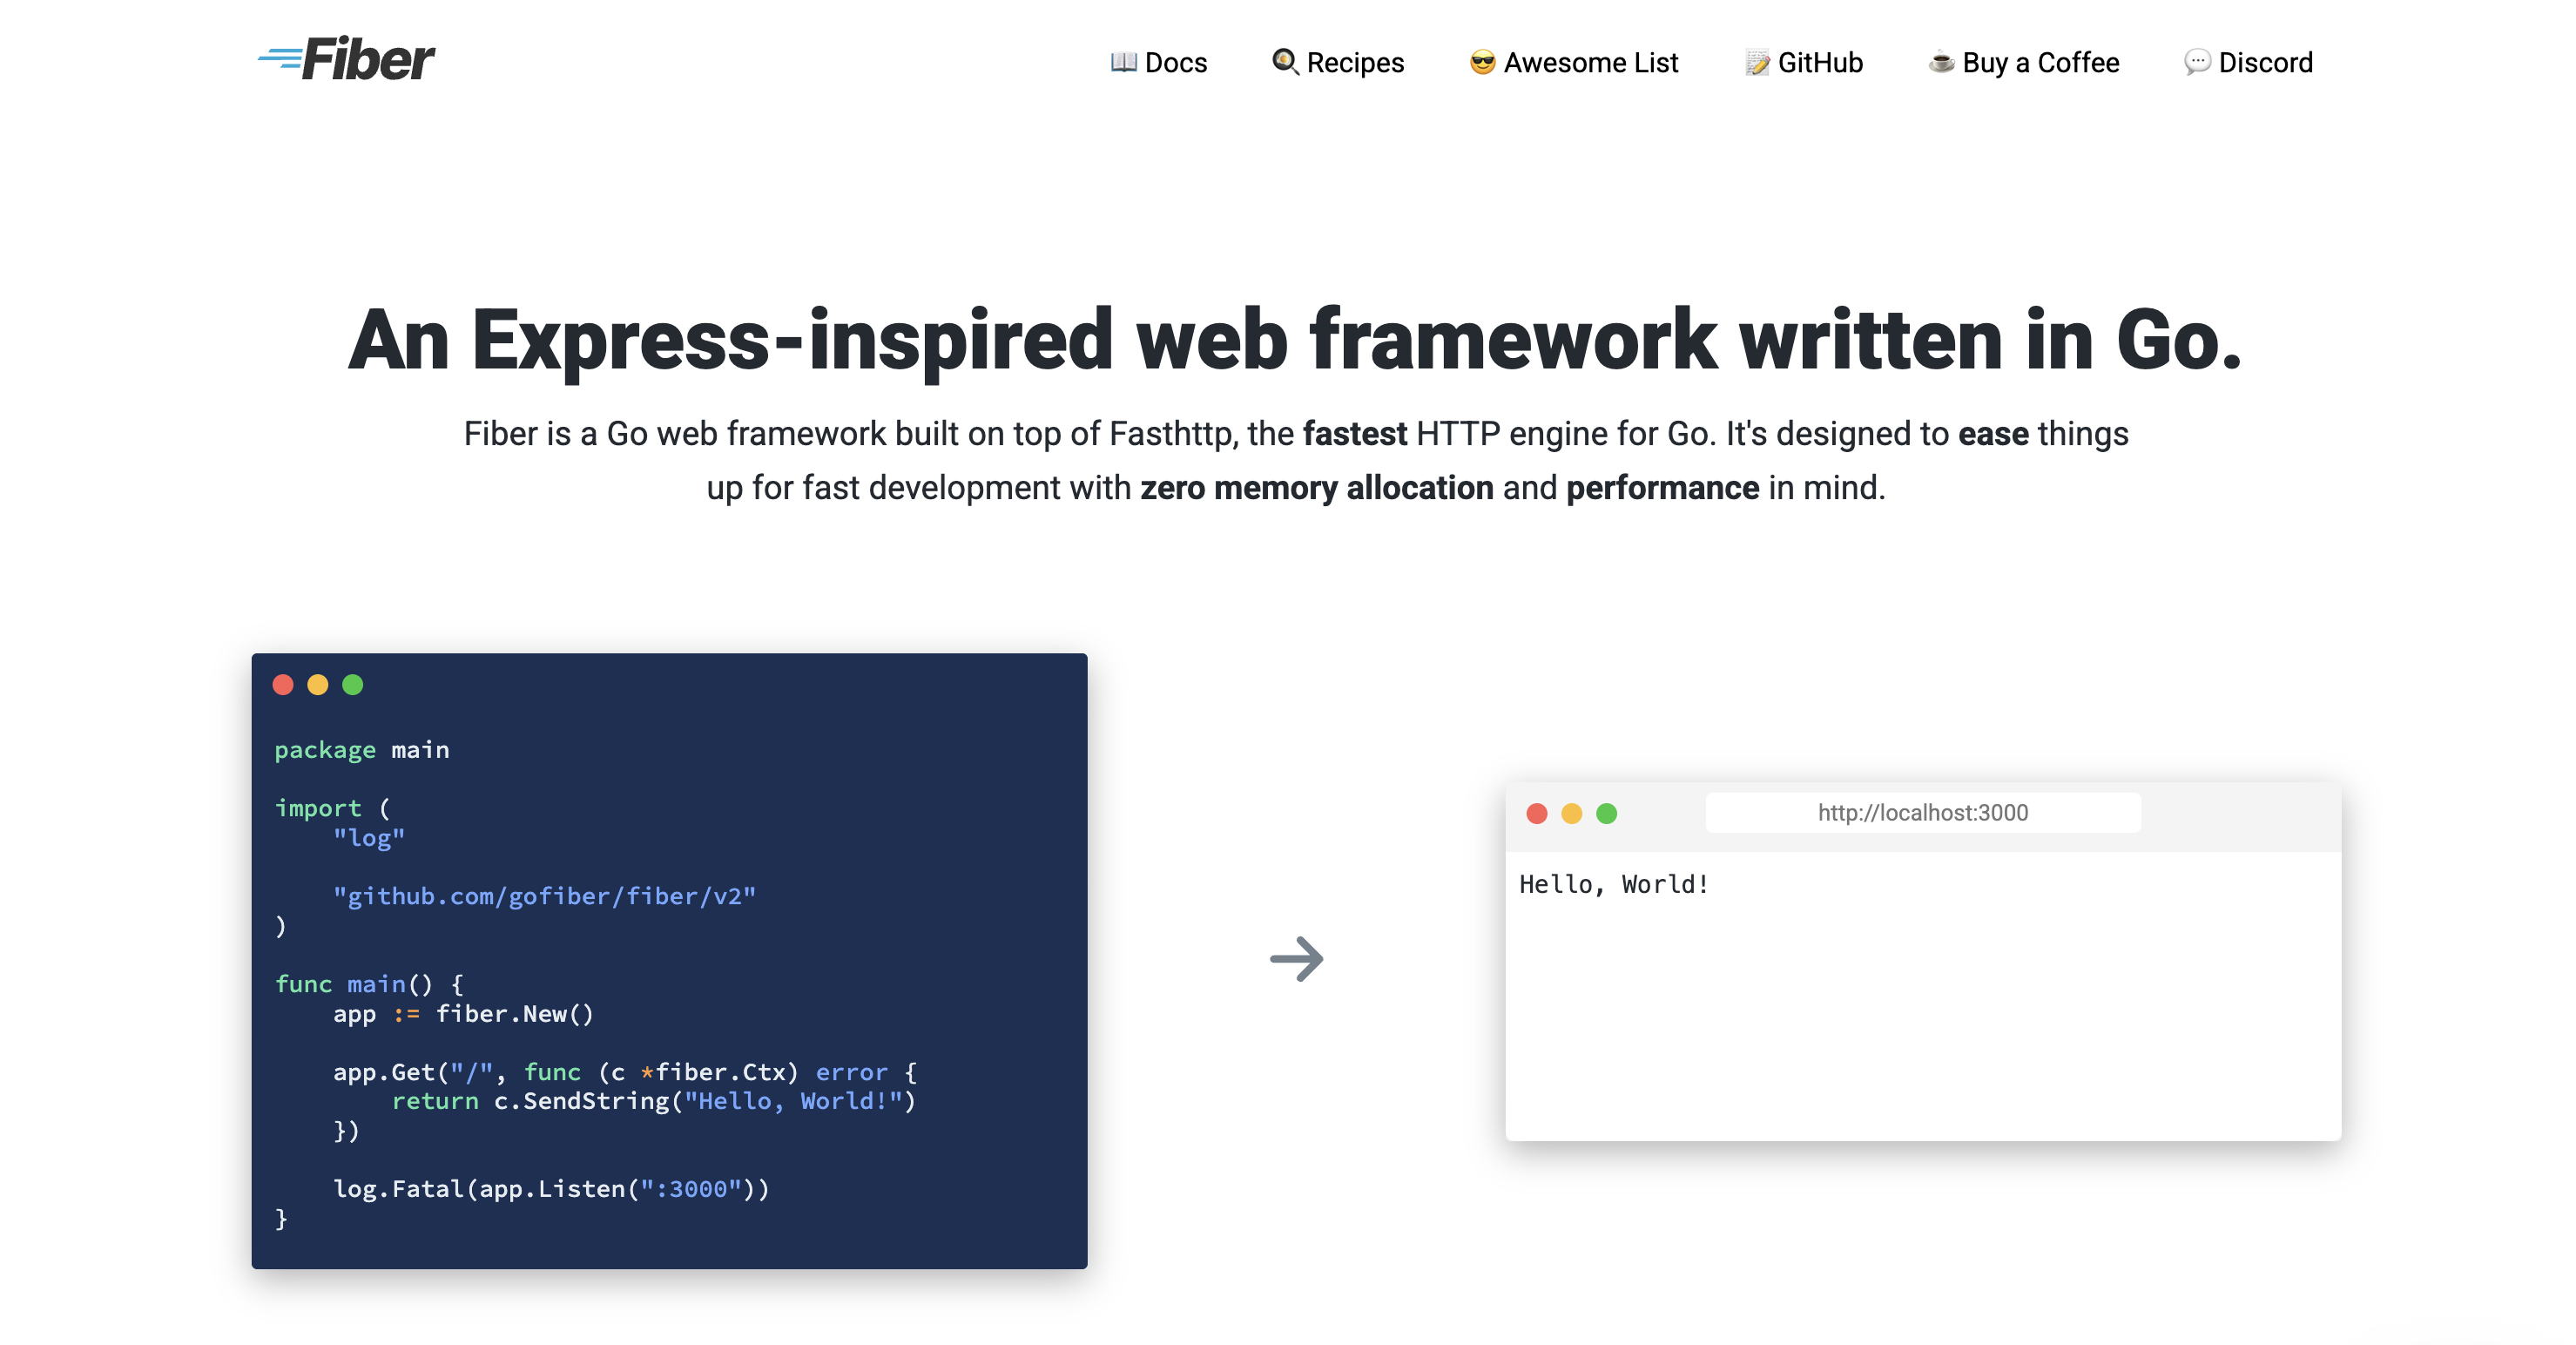Click the green dot on the browser mockup
The width and height of the screenshot is (2576, 1345).
pos(1605,813)
